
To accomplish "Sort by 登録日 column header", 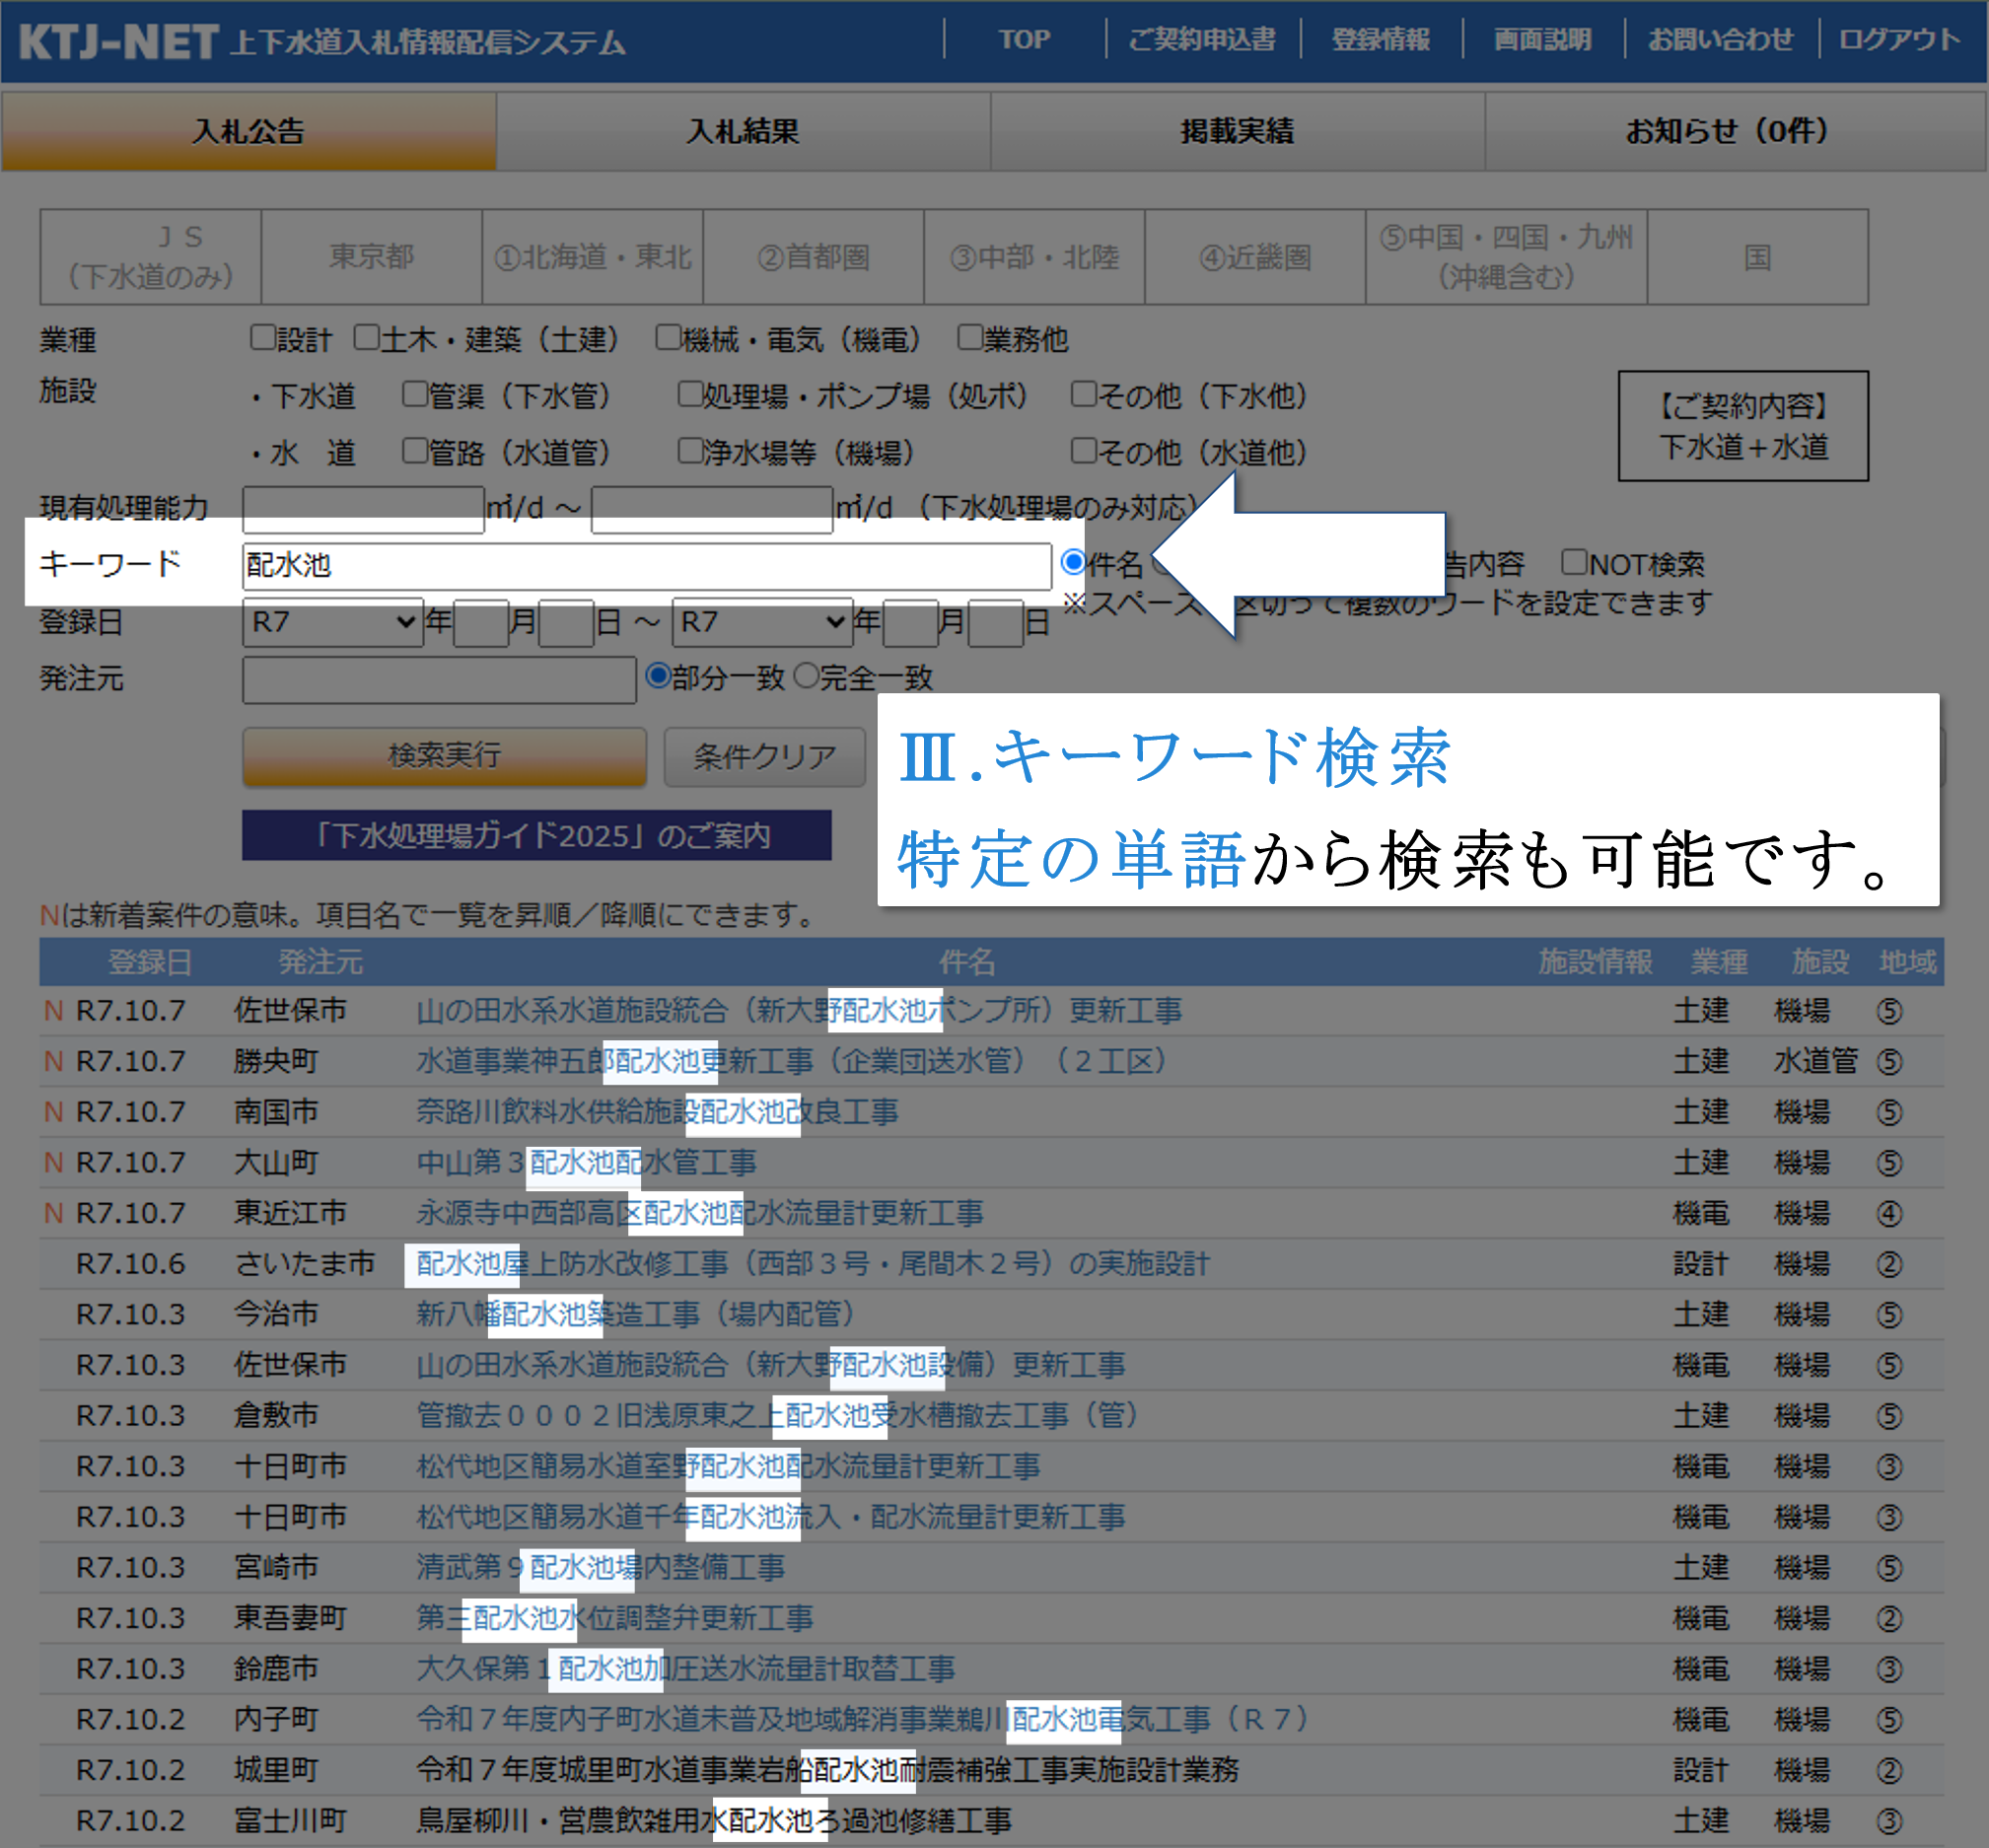I will tap(149, 962).
